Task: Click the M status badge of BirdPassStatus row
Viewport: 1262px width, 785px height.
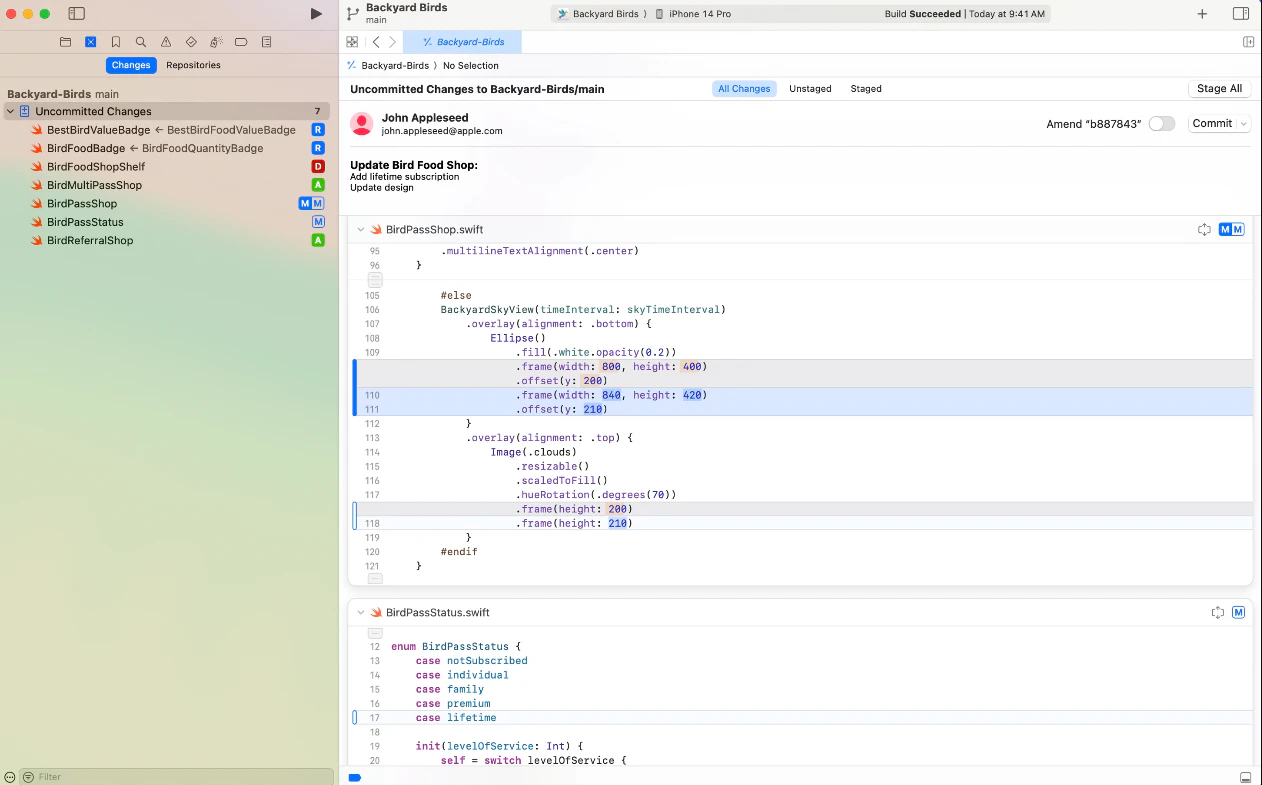Action: point(318,222)
